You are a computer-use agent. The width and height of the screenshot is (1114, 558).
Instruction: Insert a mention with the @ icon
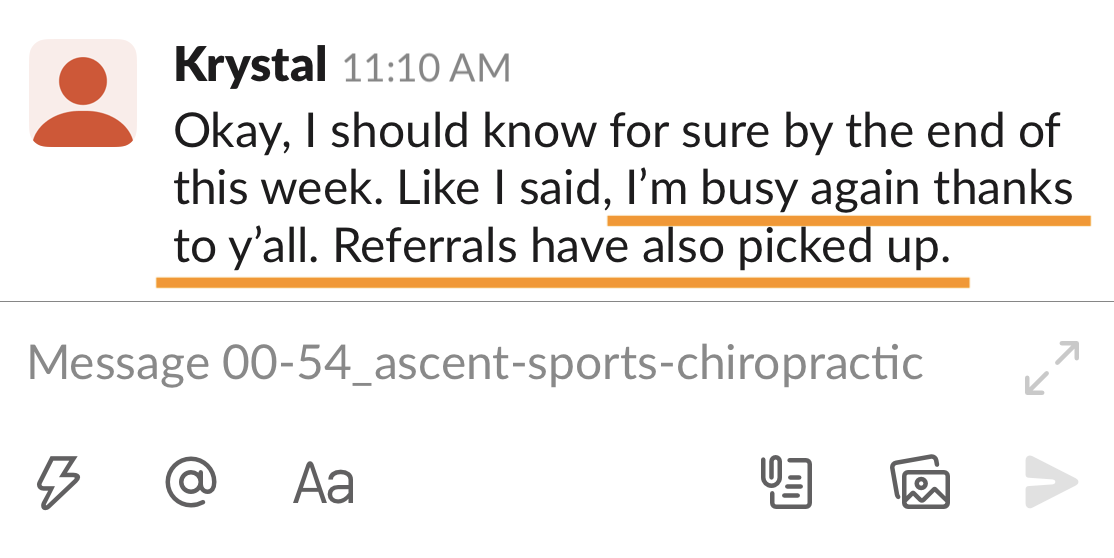[x=190, y=482]
